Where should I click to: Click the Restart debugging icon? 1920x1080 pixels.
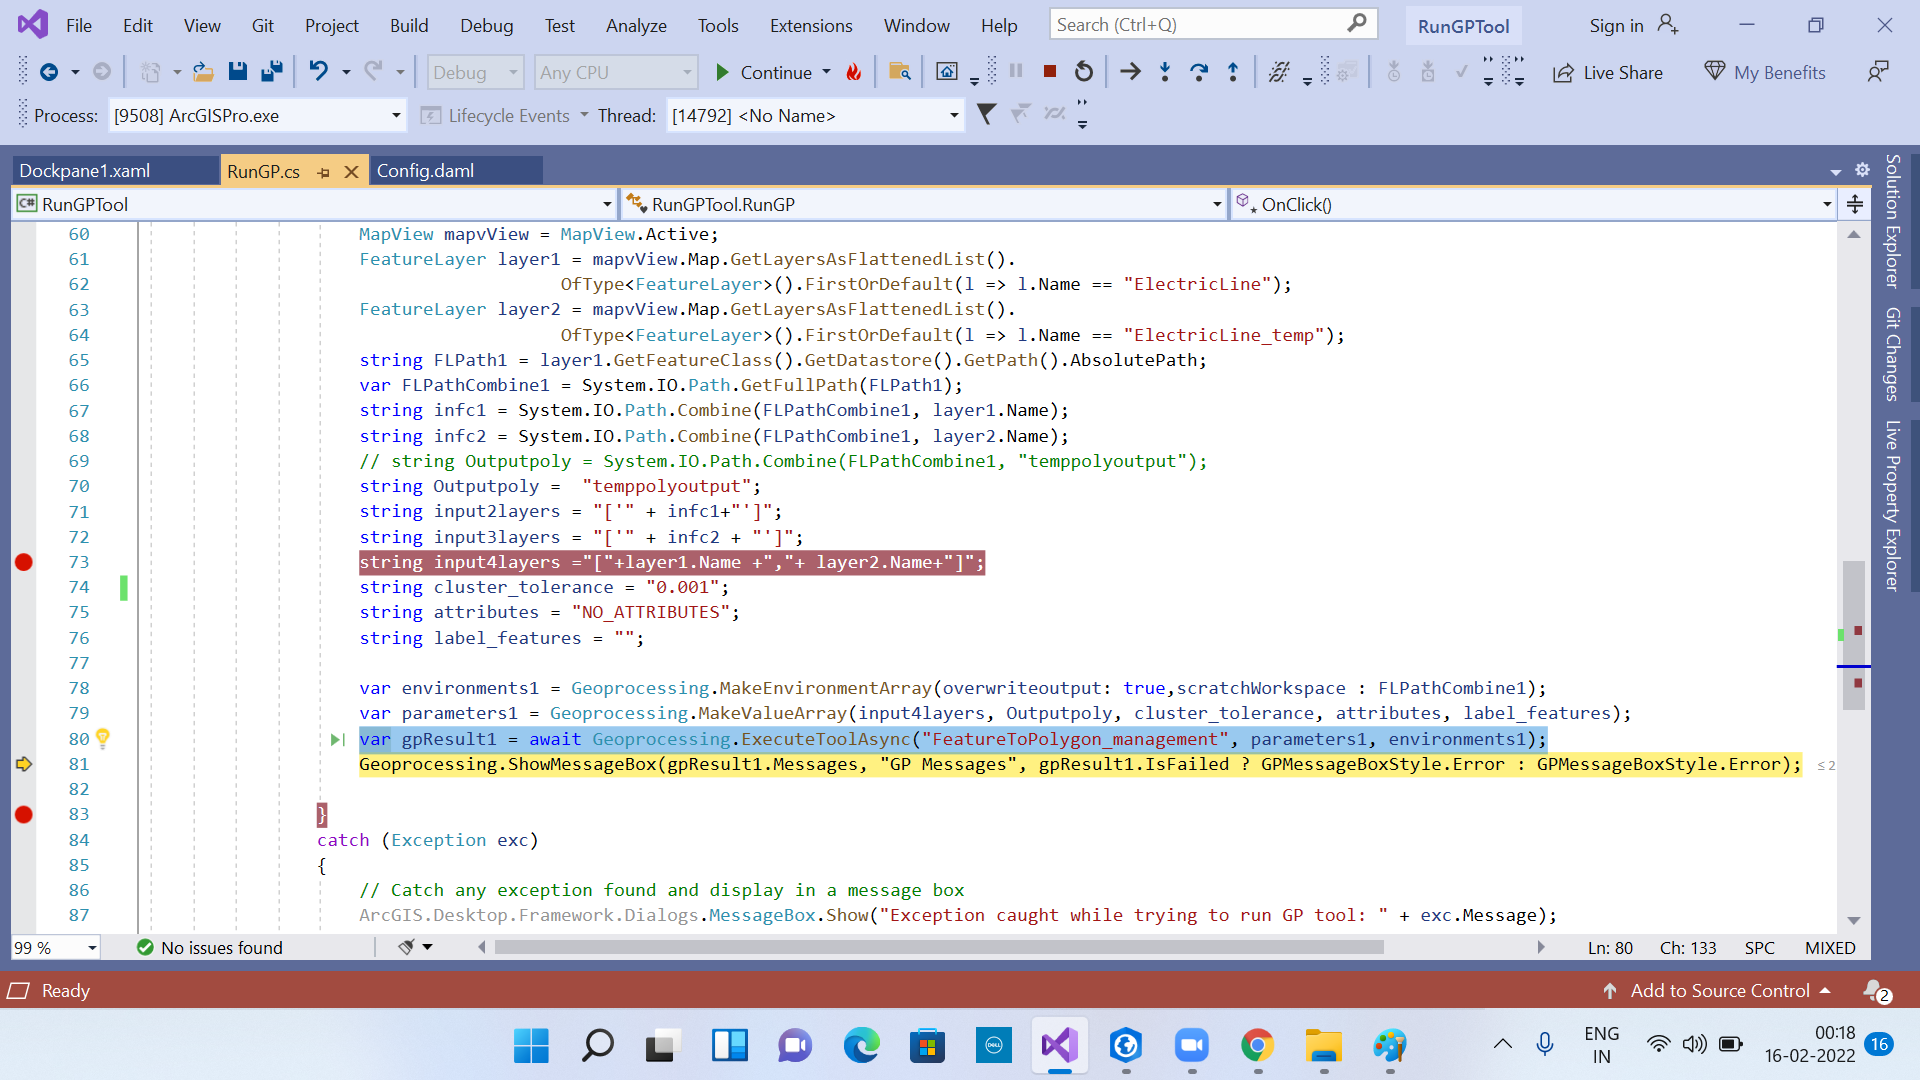click(x=1084, y=71)
